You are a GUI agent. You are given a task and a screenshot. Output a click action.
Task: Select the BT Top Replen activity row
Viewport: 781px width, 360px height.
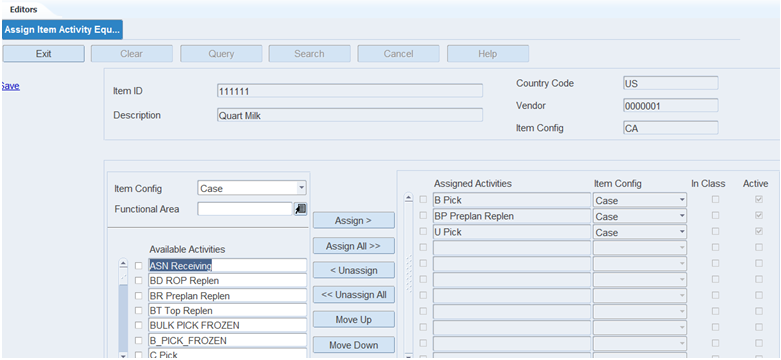(228, 311)
